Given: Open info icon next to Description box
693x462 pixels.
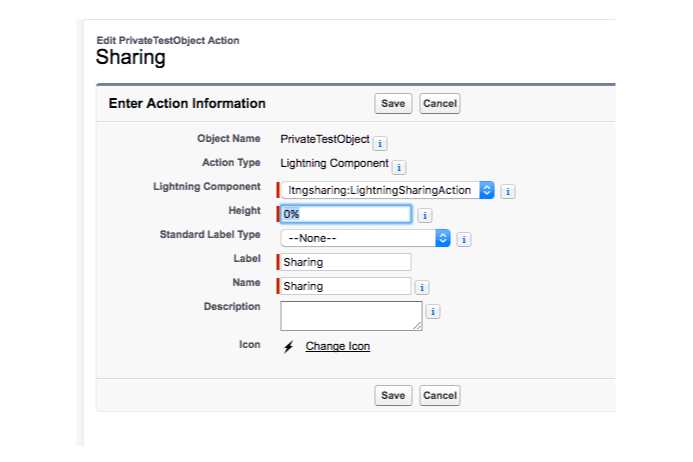Looking at the screenshot, I should (433, 312).
